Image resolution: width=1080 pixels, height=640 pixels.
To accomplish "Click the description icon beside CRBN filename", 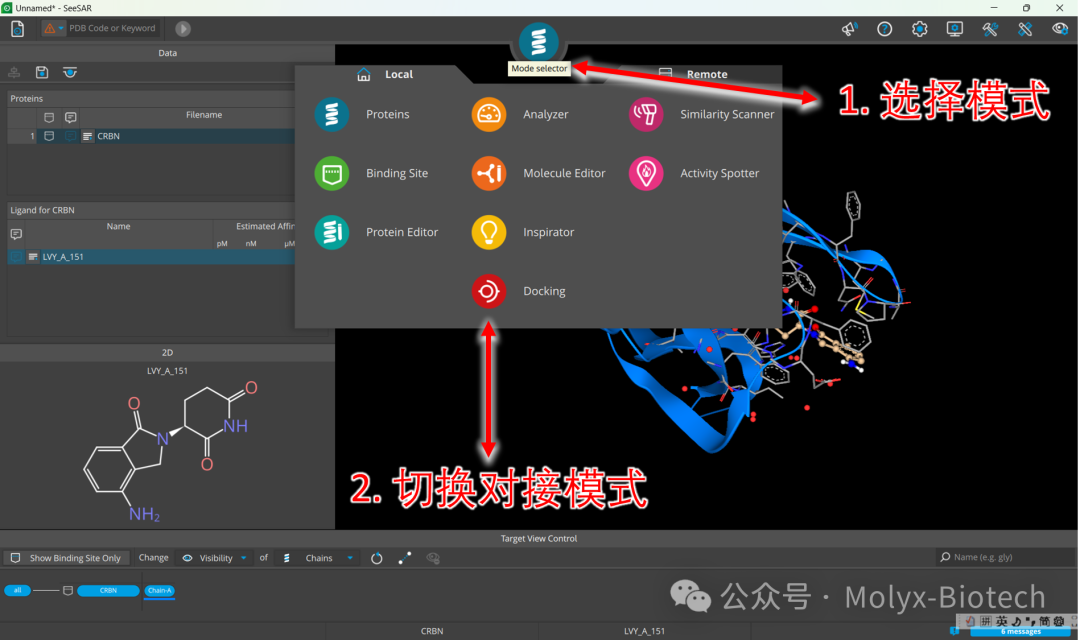I will (x=87, y=136).
